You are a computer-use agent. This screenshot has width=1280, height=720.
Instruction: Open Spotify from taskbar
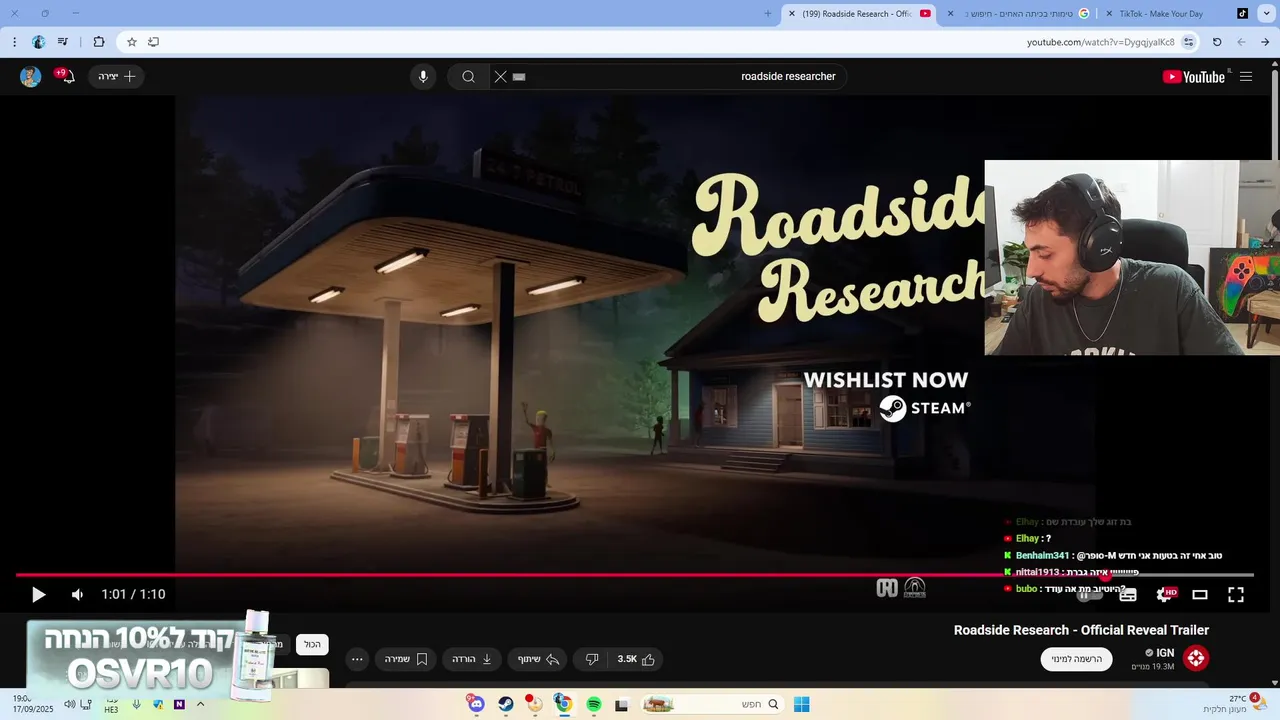tap(594, 704)
